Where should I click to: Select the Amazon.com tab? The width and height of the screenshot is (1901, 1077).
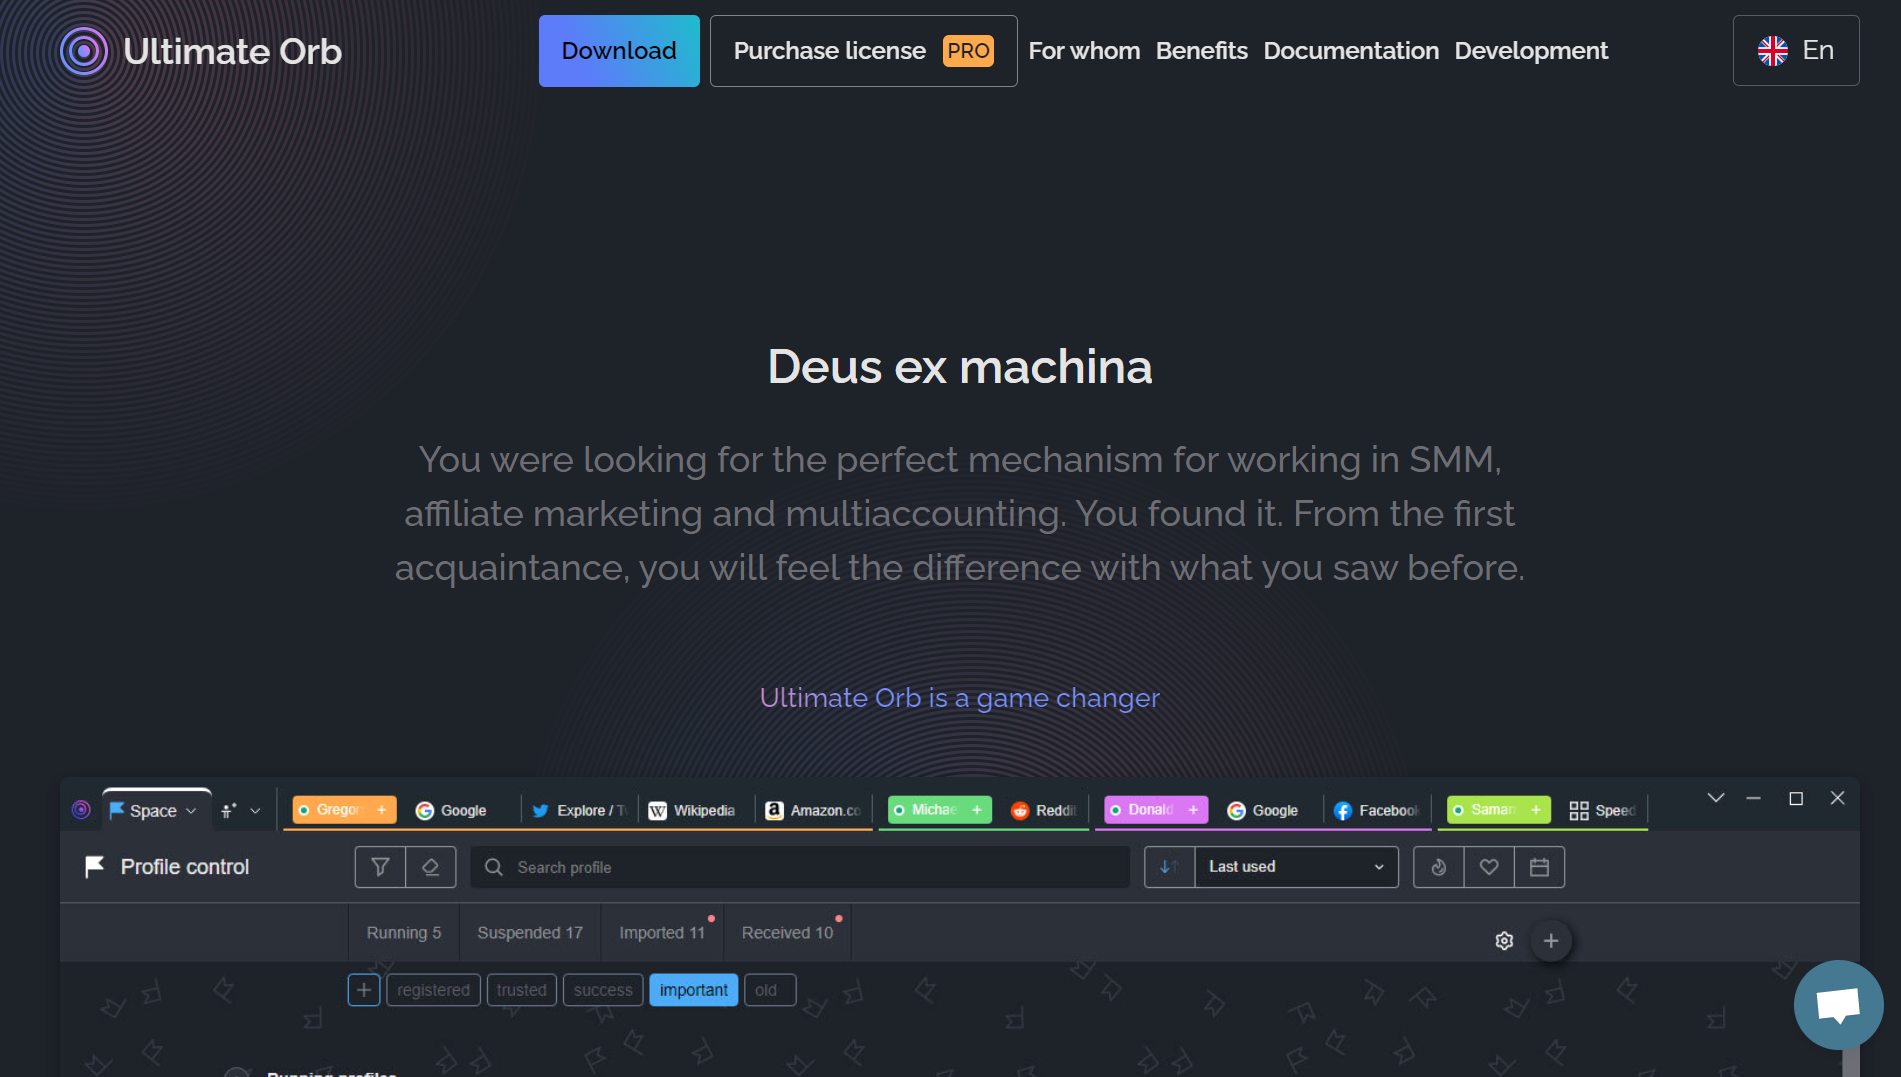(813, 810)
